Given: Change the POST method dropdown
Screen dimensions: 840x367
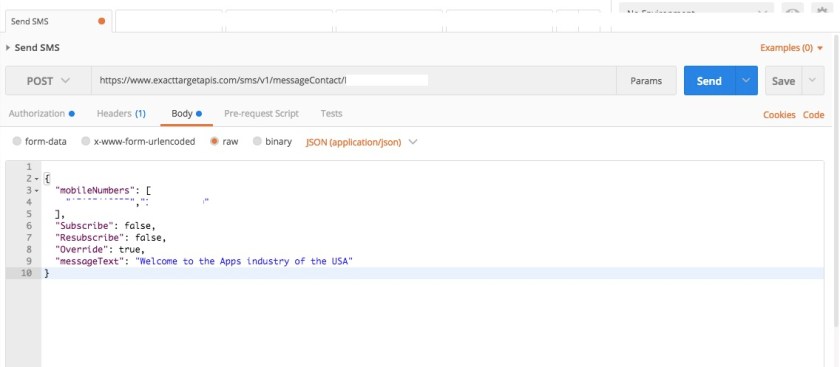Looking at the screenshot, I should point(48,81).
